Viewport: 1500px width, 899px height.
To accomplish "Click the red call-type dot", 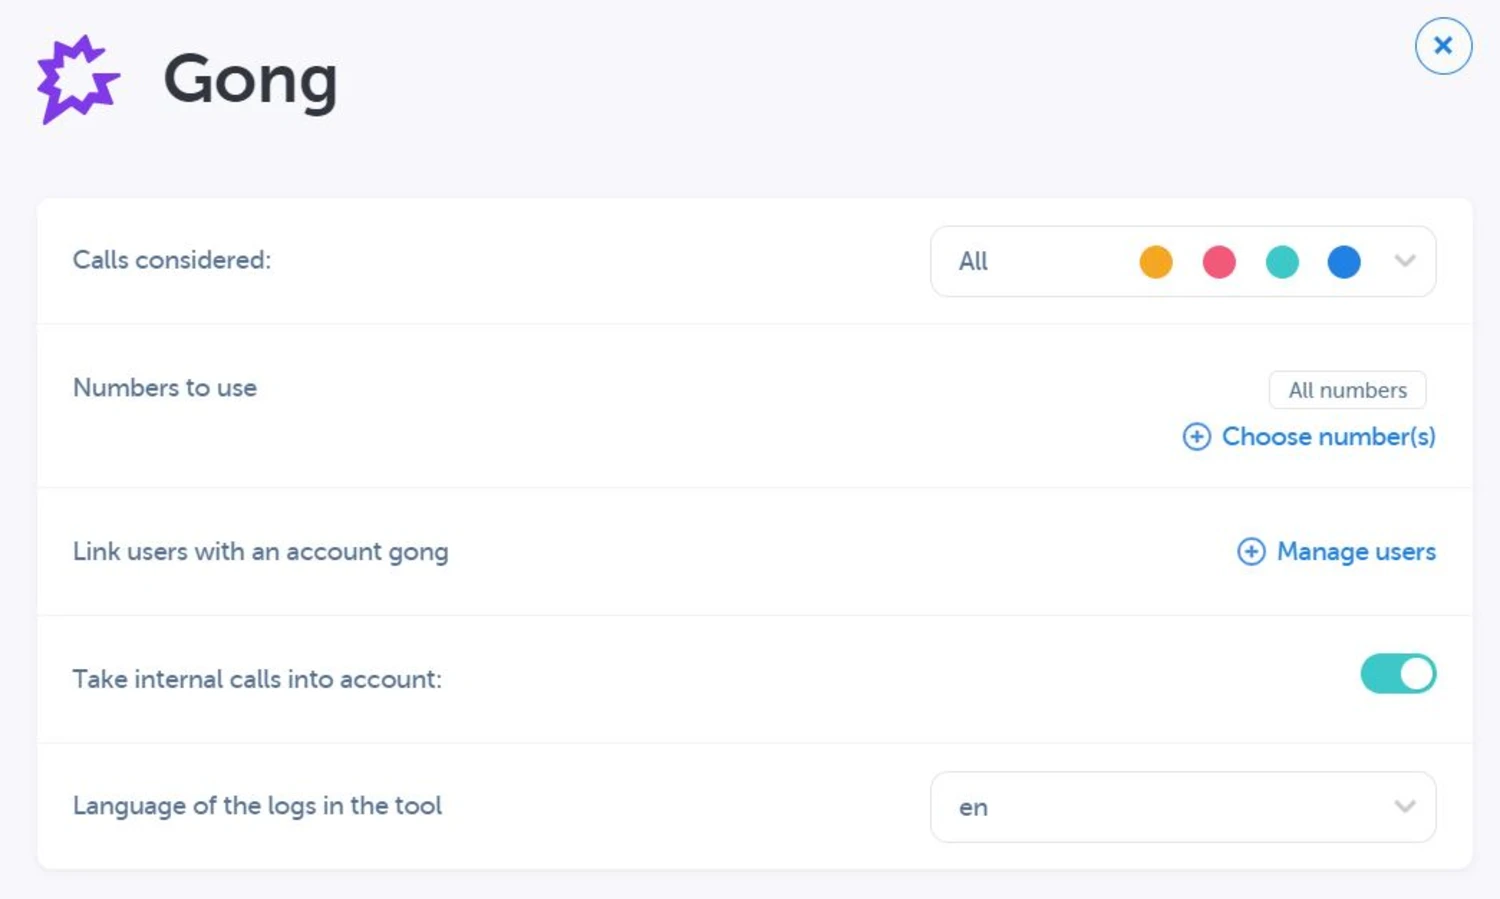I will (x=1219, y=262).
